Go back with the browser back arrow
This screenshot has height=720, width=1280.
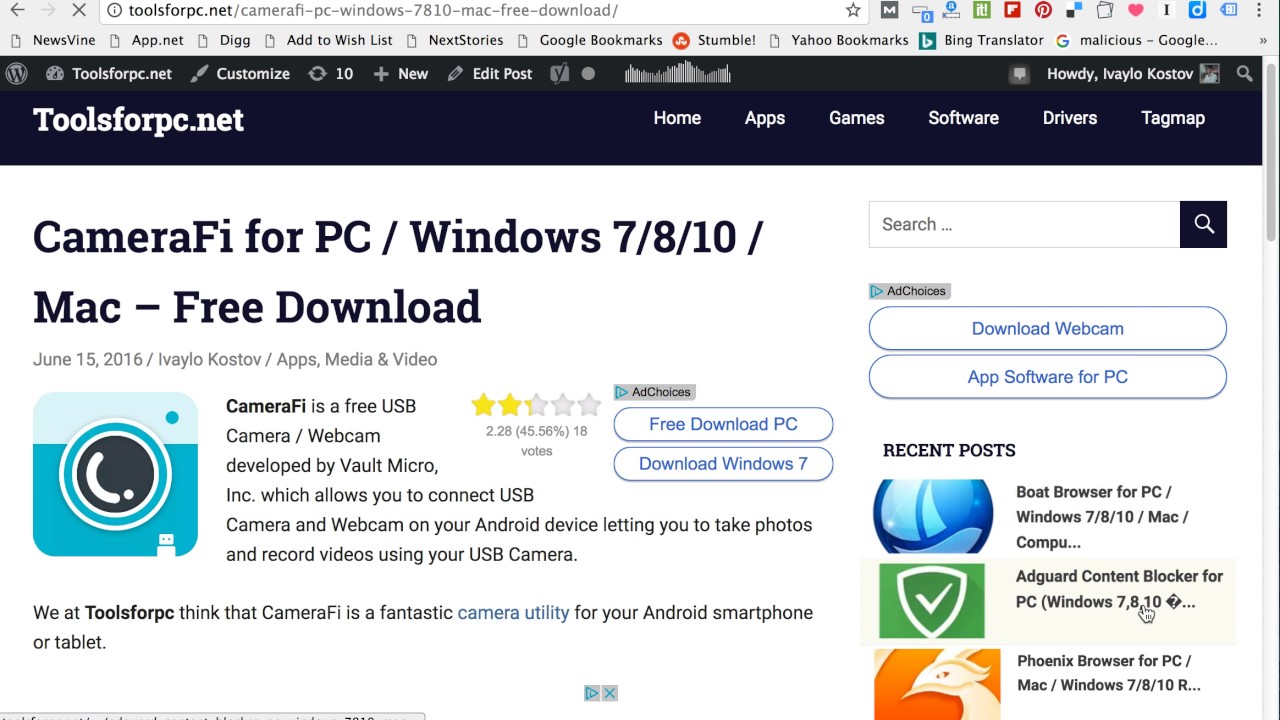click(17, 10)
